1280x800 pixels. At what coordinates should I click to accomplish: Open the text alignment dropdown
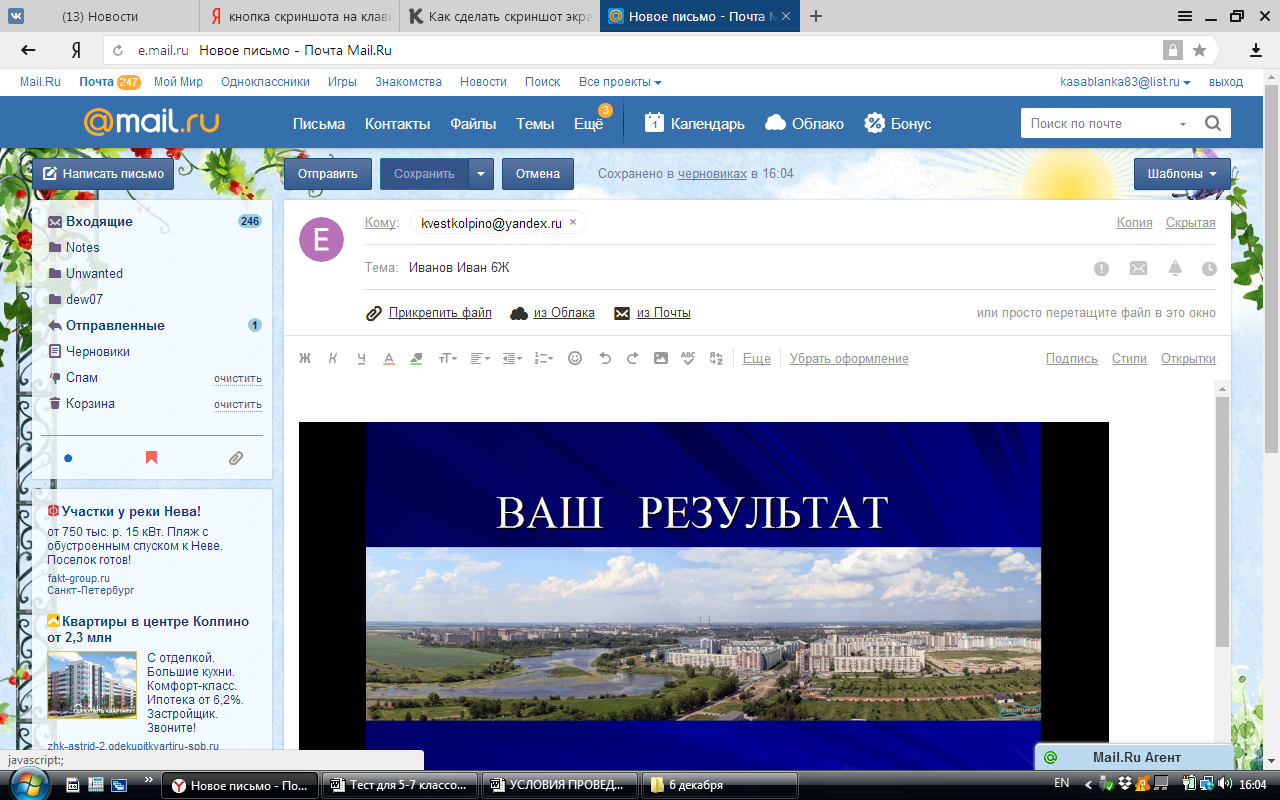point(480,358)
